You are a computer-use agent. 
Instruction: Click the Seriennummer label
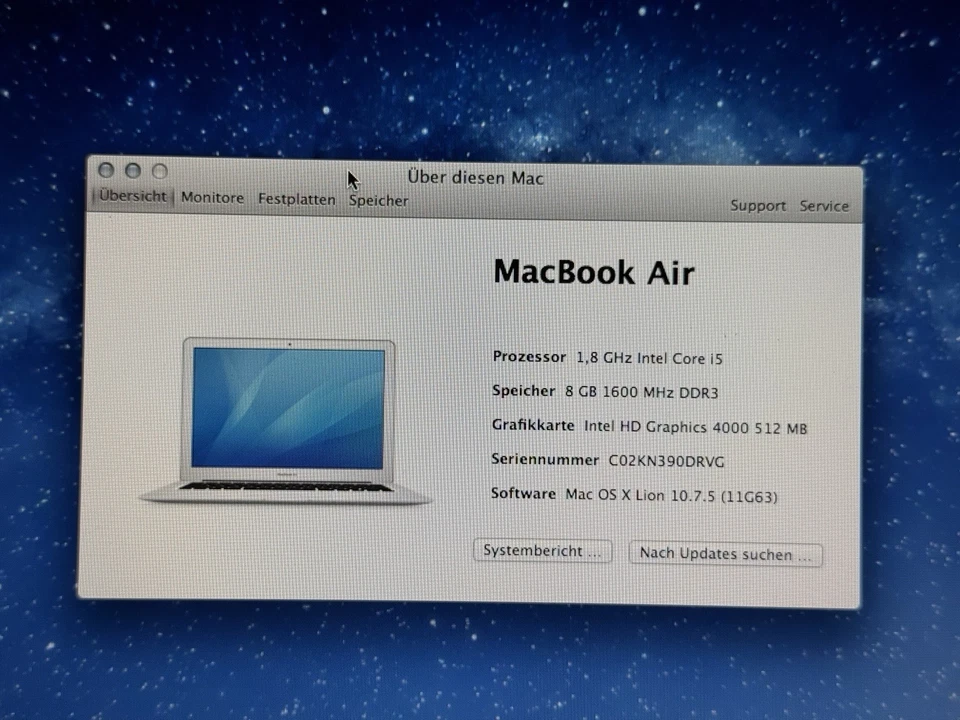point(545,459)
